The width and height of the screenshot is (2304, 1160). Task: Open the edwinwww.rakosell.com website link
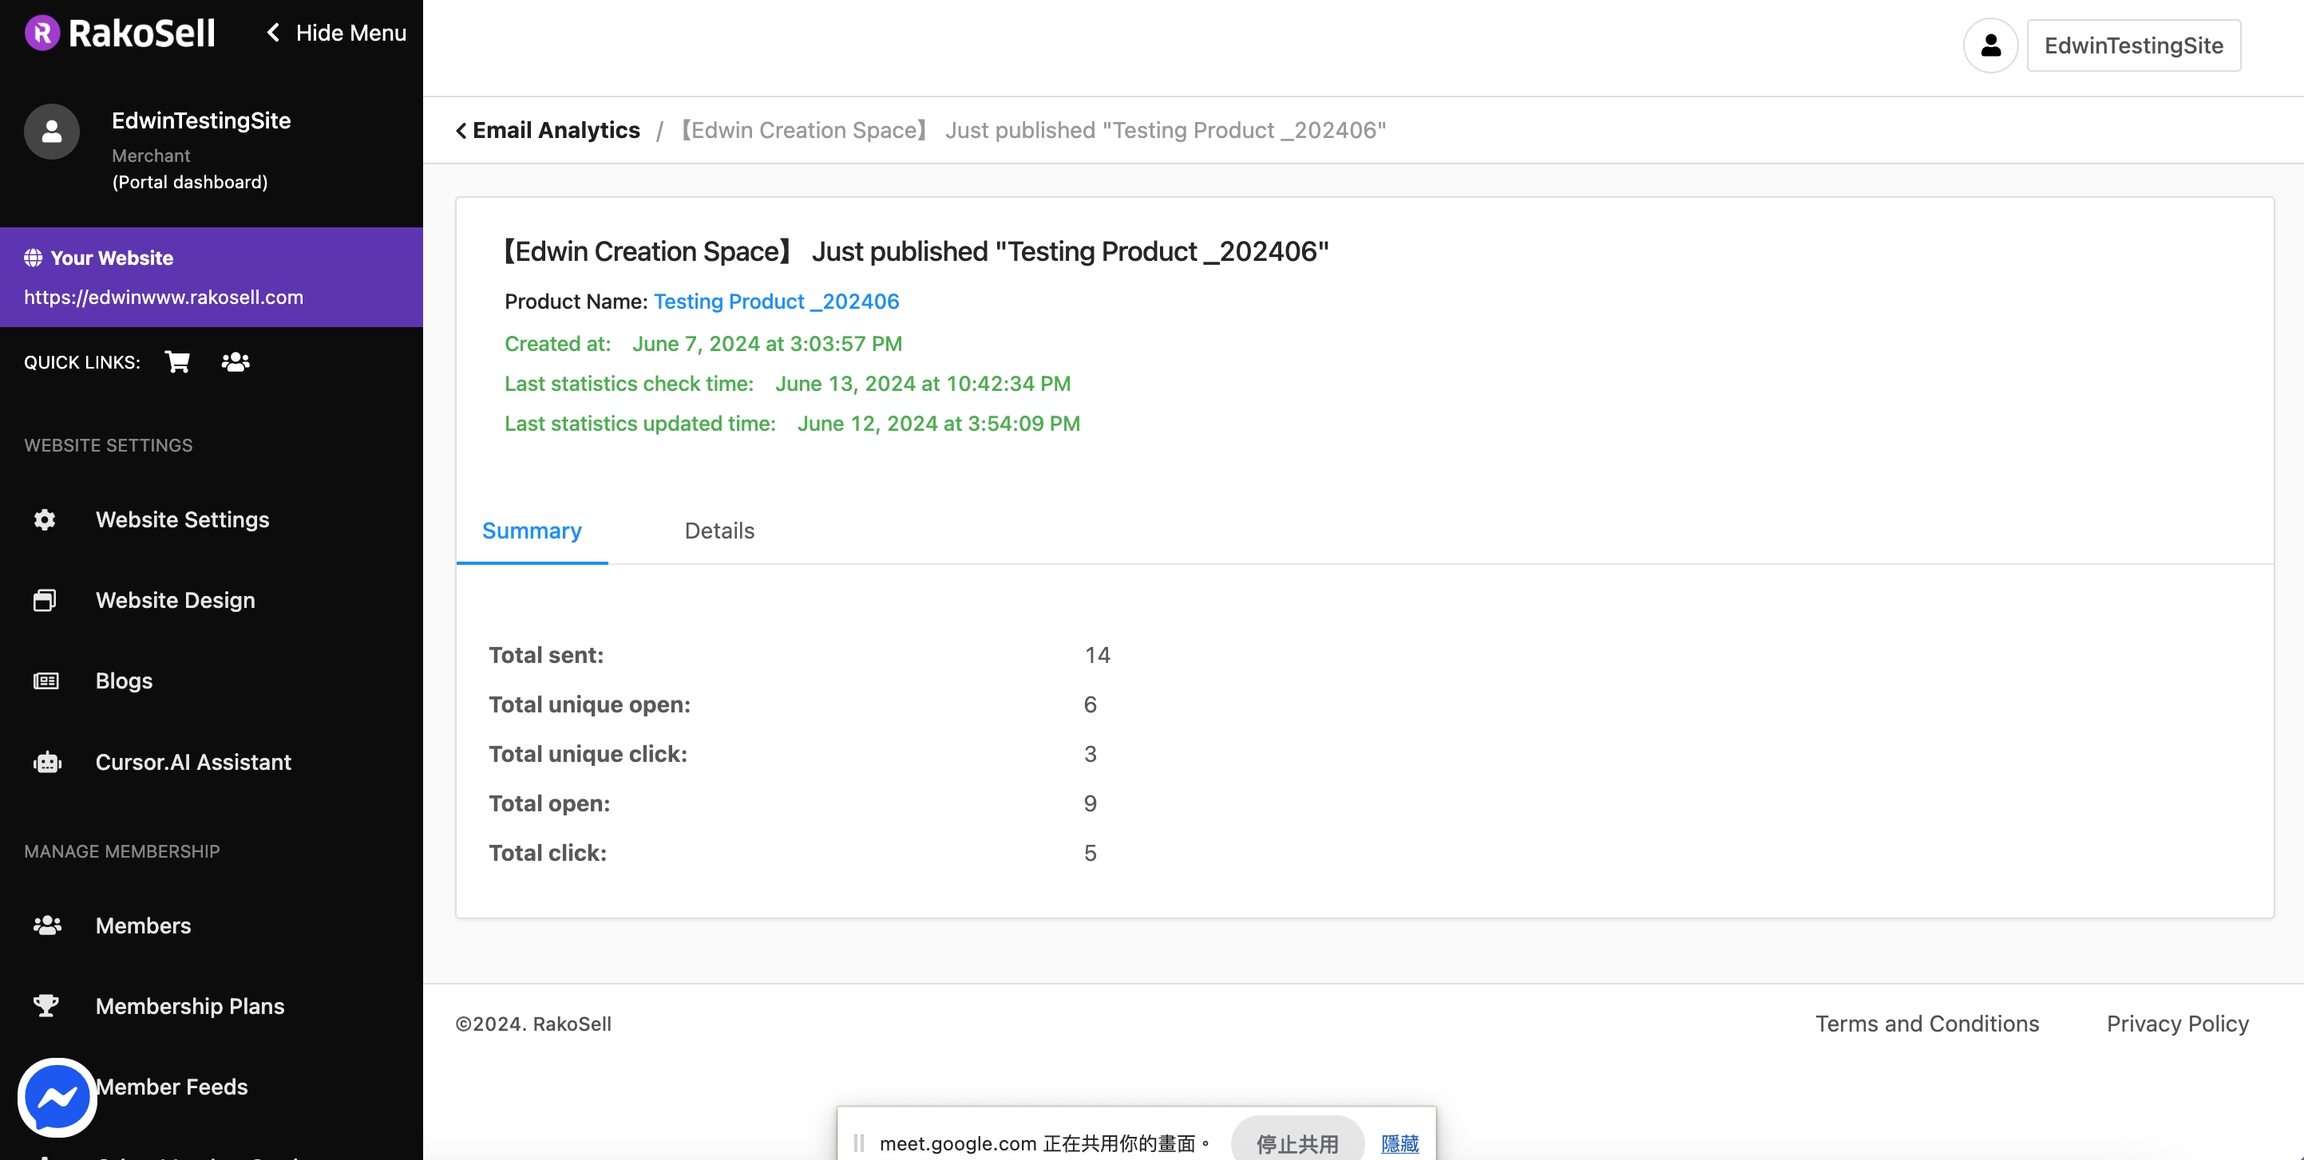[x=164, y=297]
